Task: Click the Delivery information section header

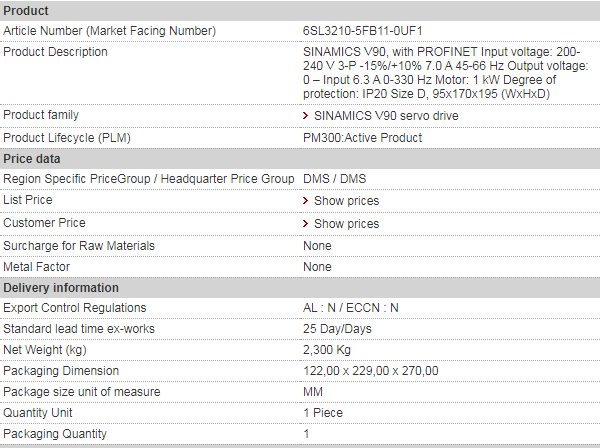Action: click(300, 288)
